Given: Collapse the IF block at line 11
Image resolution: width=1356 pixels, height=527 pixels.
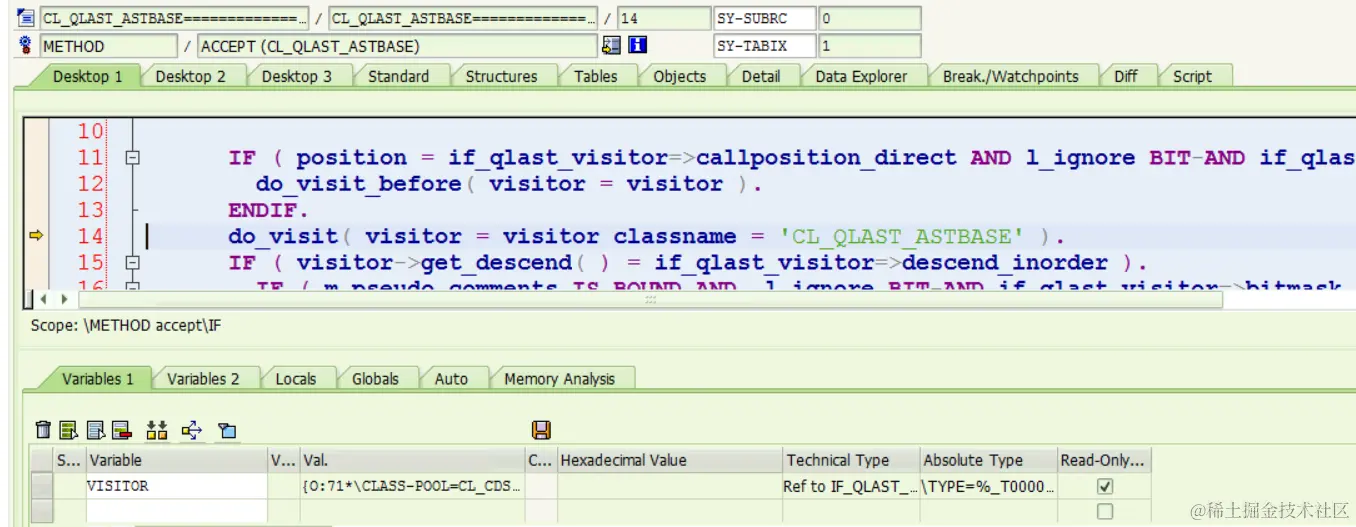Looking at the screenshot, I should point(132,157).
